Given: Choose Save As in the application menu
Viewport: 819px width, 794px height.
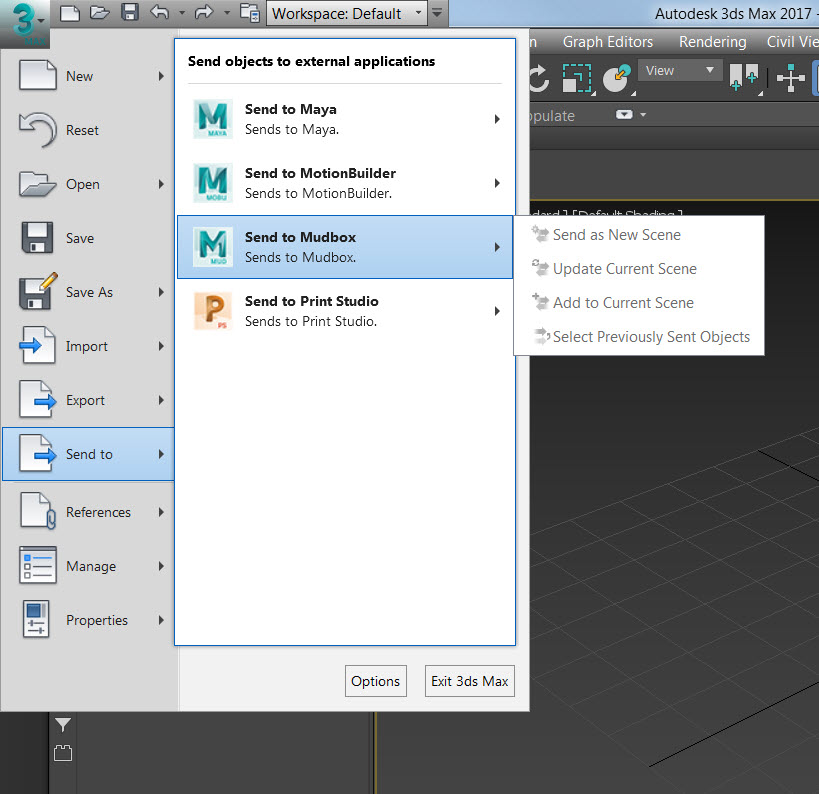Looking at the screenshot, I should coord(89,293).
